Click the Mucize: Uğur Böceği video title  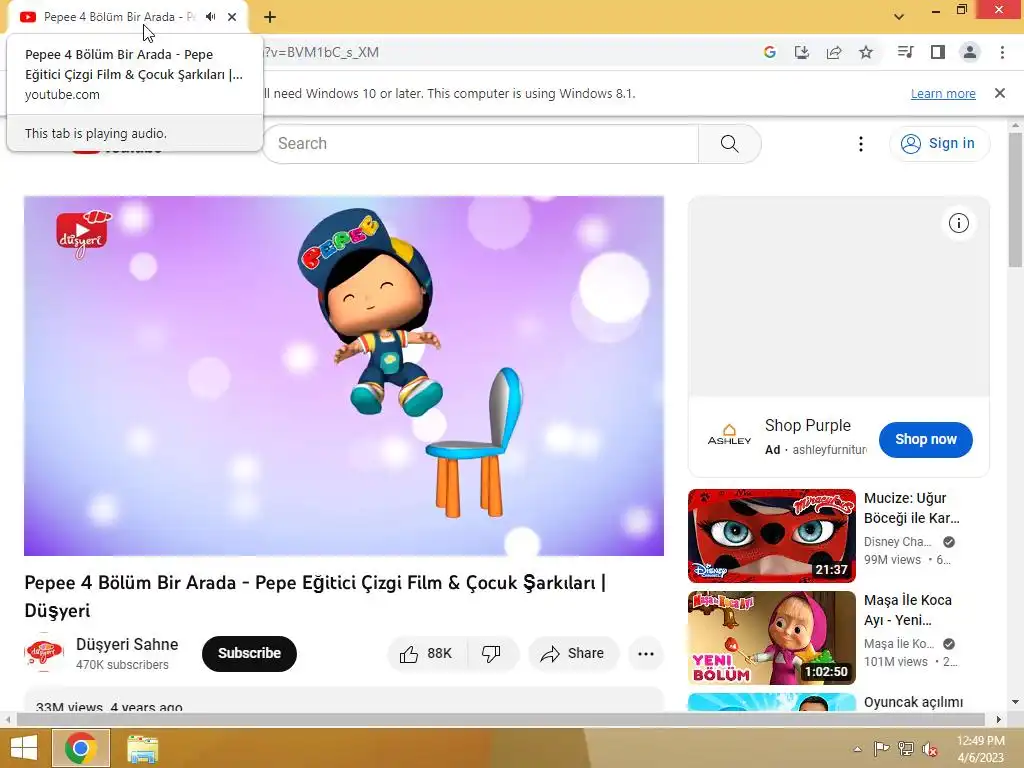pos(912,508)
